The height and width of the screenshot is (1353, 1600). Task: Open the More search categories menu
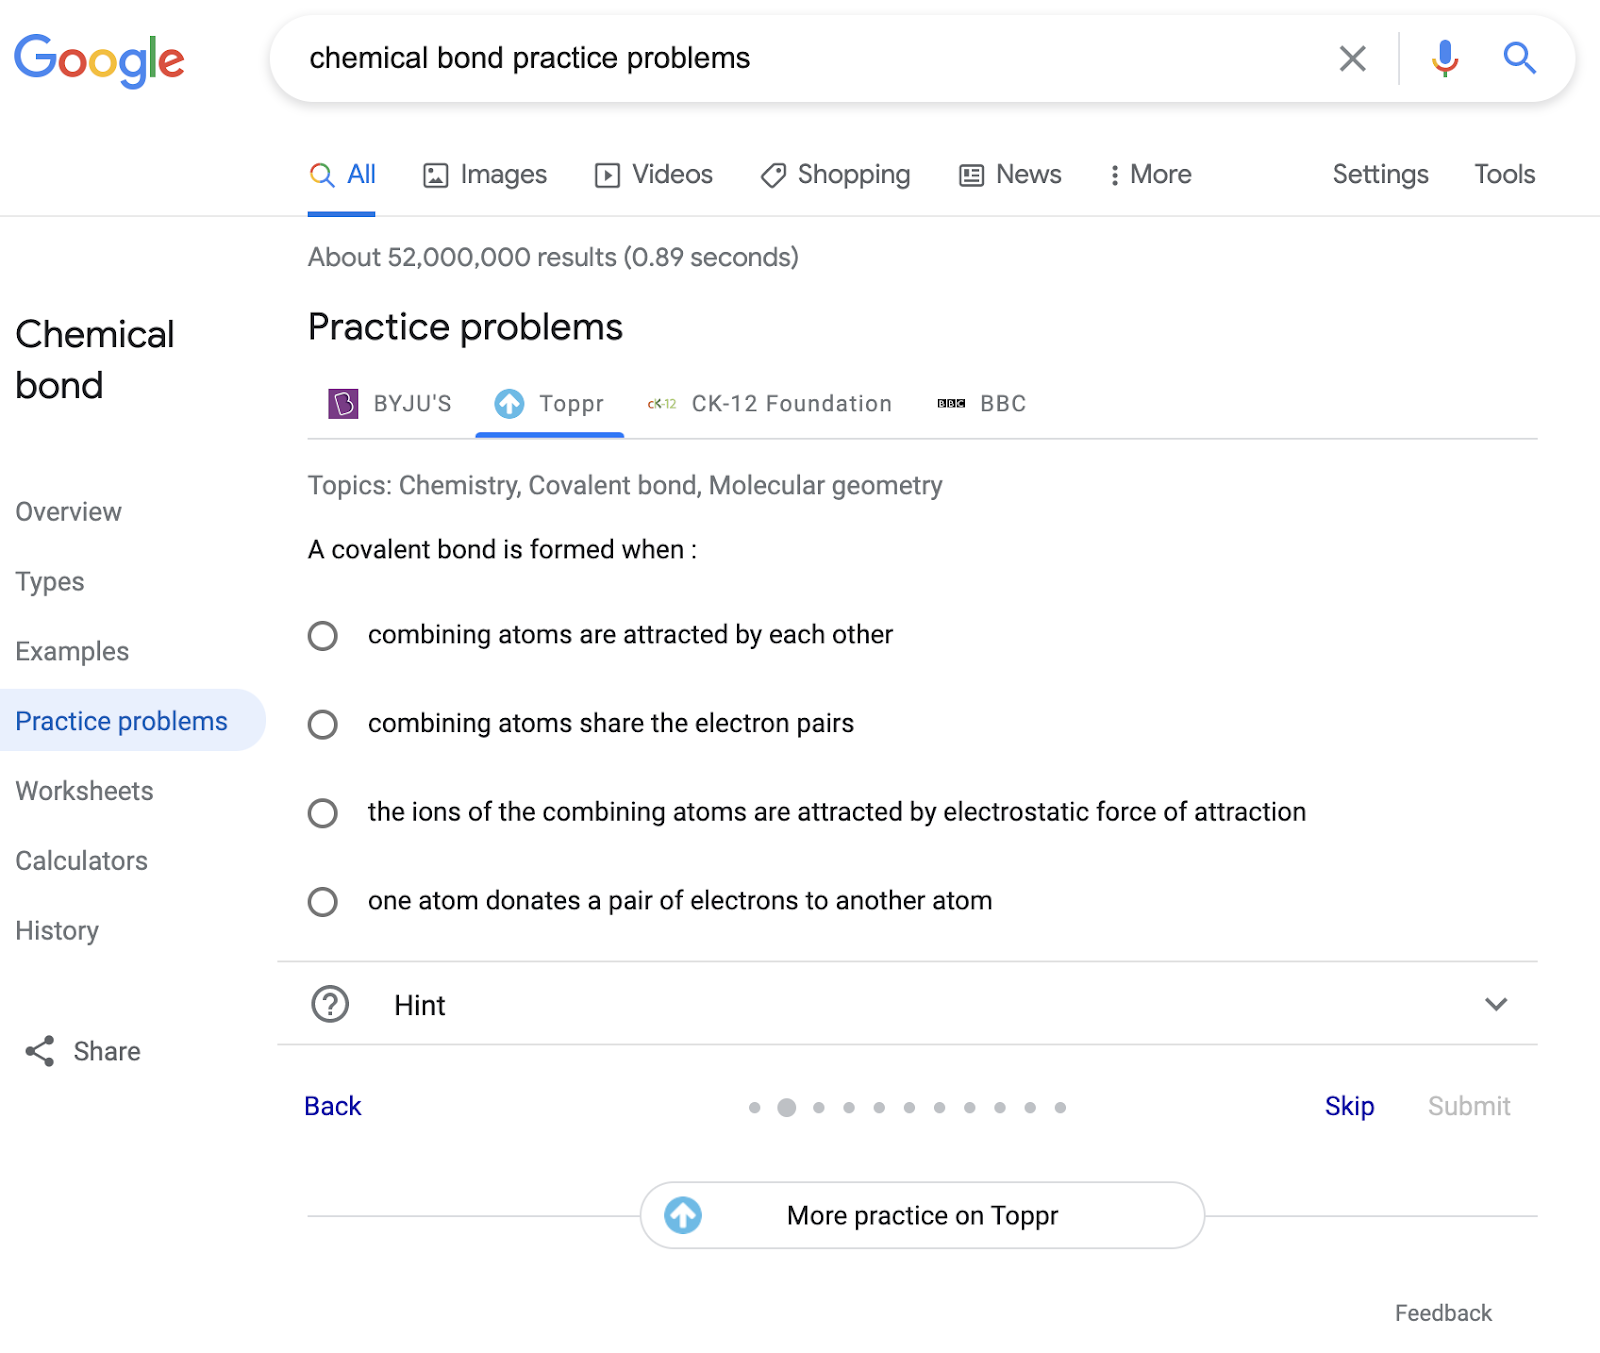(x=1150, y=174)
